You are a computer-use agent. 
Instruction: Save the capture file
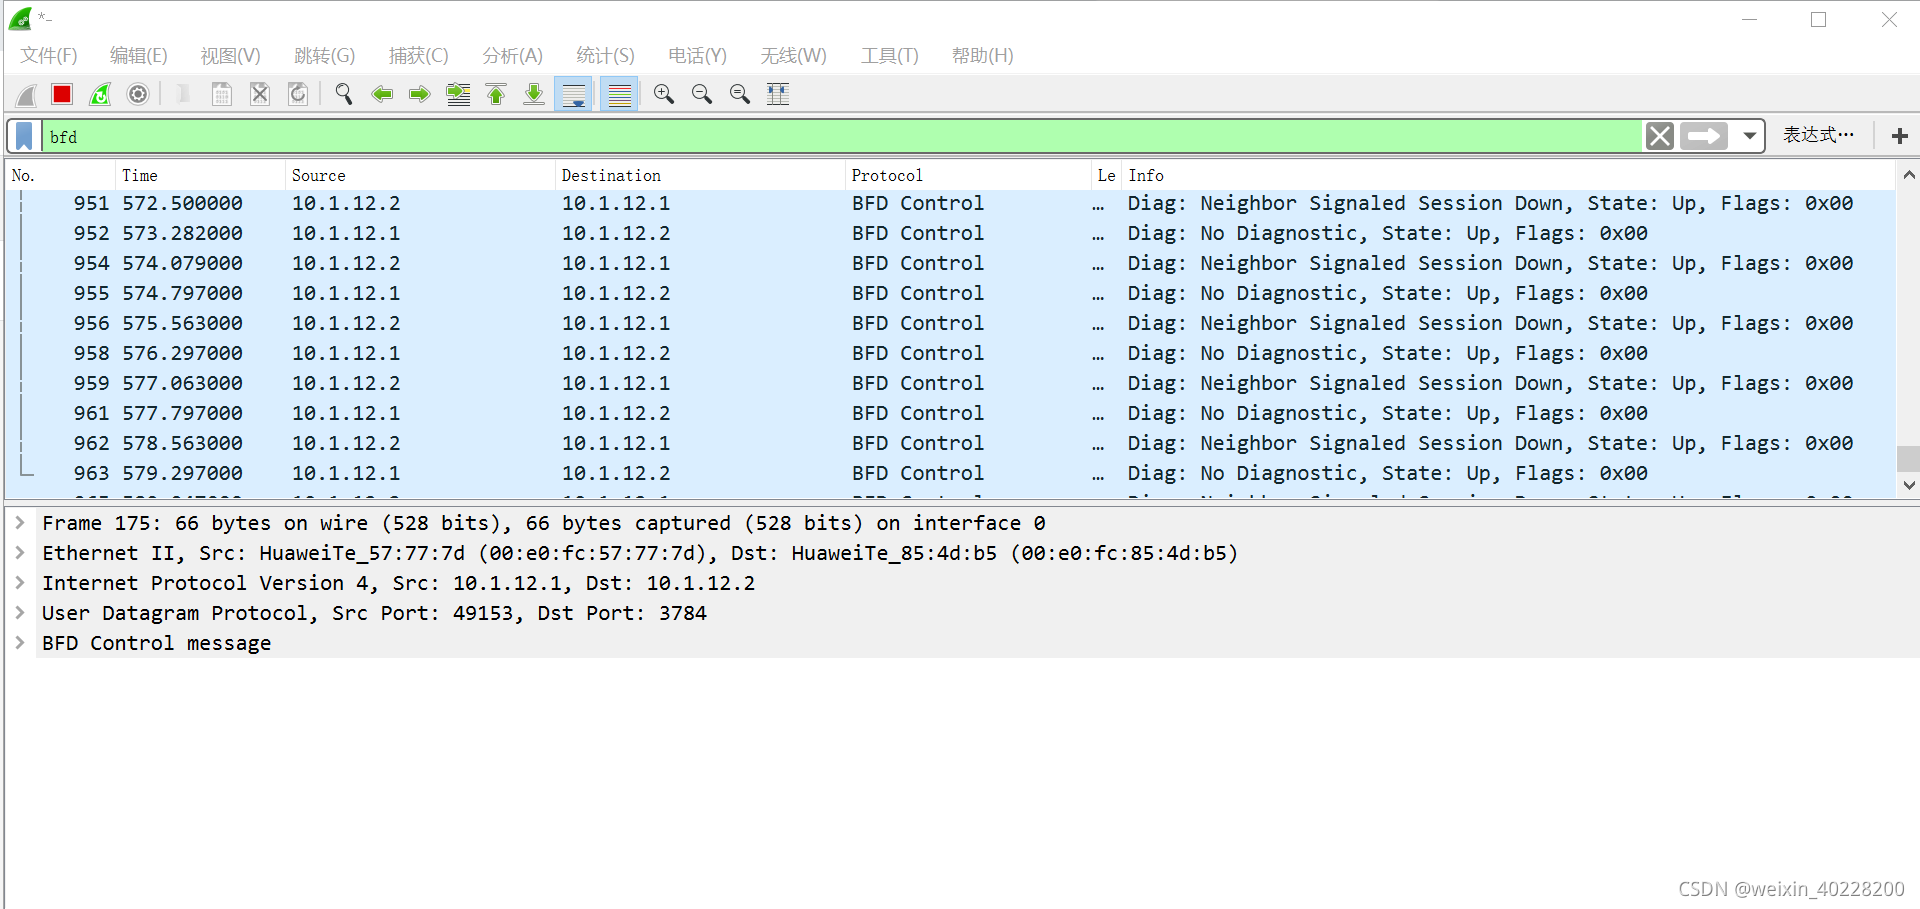[222, 94]
